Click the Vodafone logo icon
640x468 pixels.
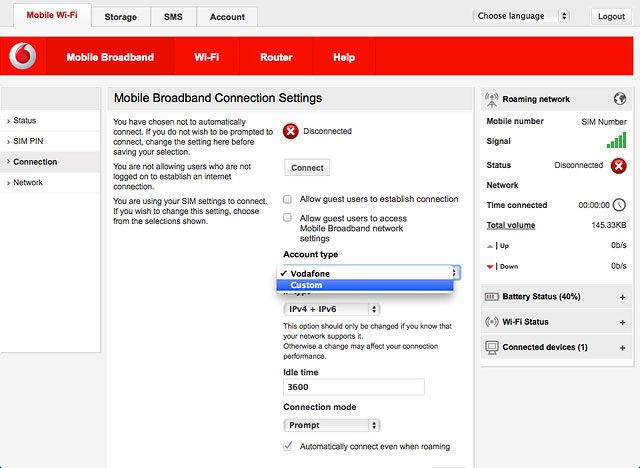pos(23,56)
